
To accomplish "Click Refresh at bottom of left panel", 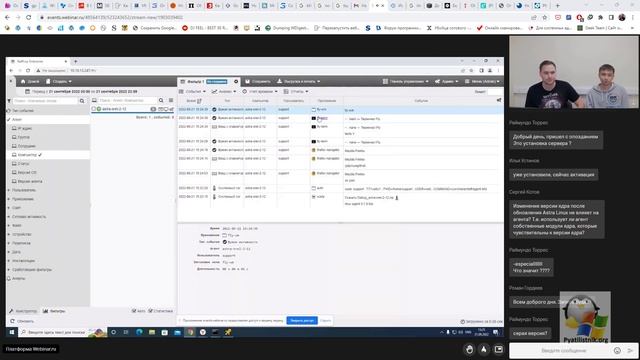I will [x=22, y=321].
